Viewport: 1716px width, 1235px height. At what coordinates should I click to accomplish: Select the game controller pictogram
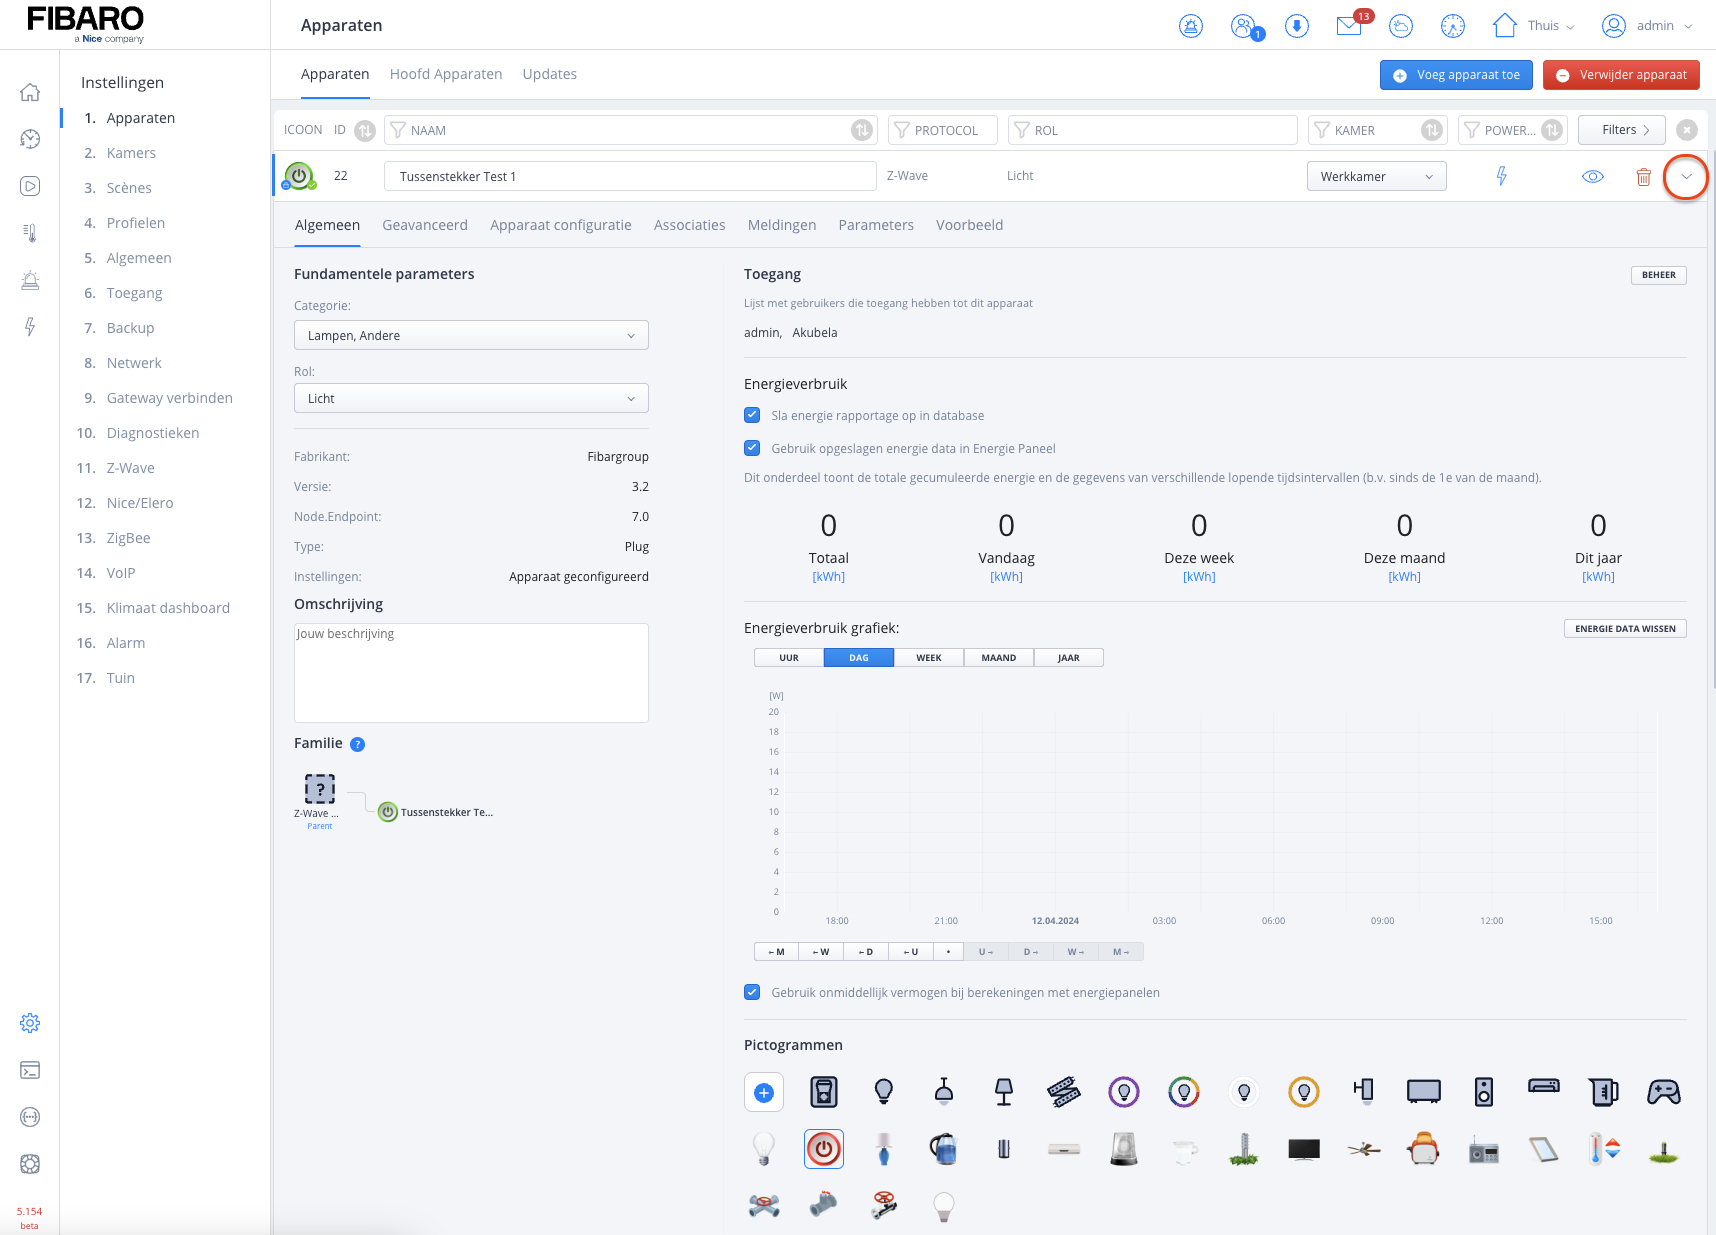tap(1663, 1092)
